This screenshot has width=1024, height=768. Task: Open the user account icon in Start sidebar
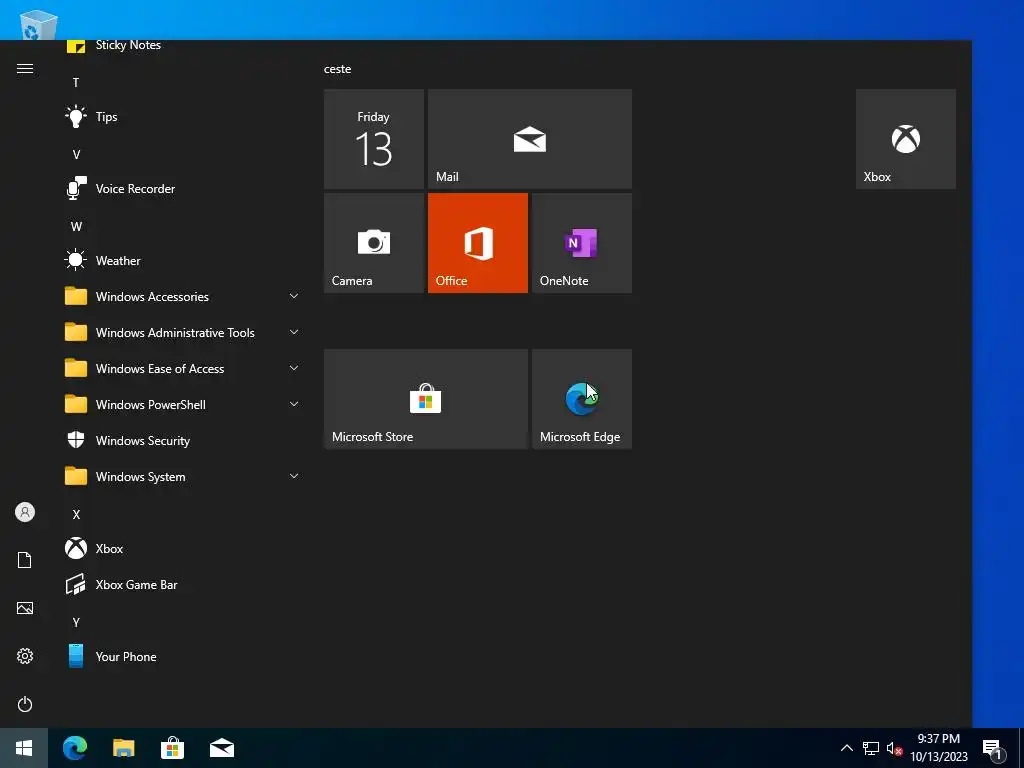pyautogui.click(x=25, y=512)
